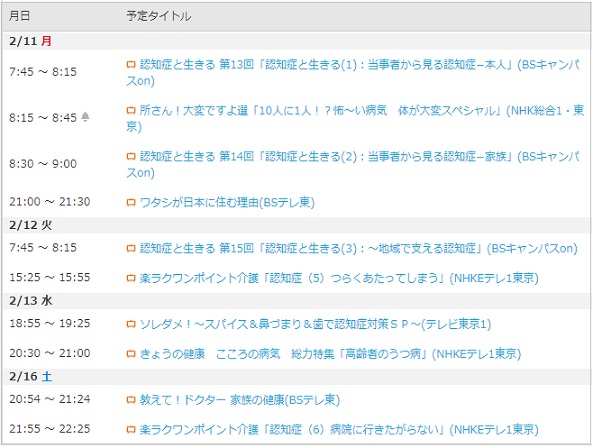
Task: Open 認知症と生きる 第14回 program link
Action: click(x=354, y=164)
